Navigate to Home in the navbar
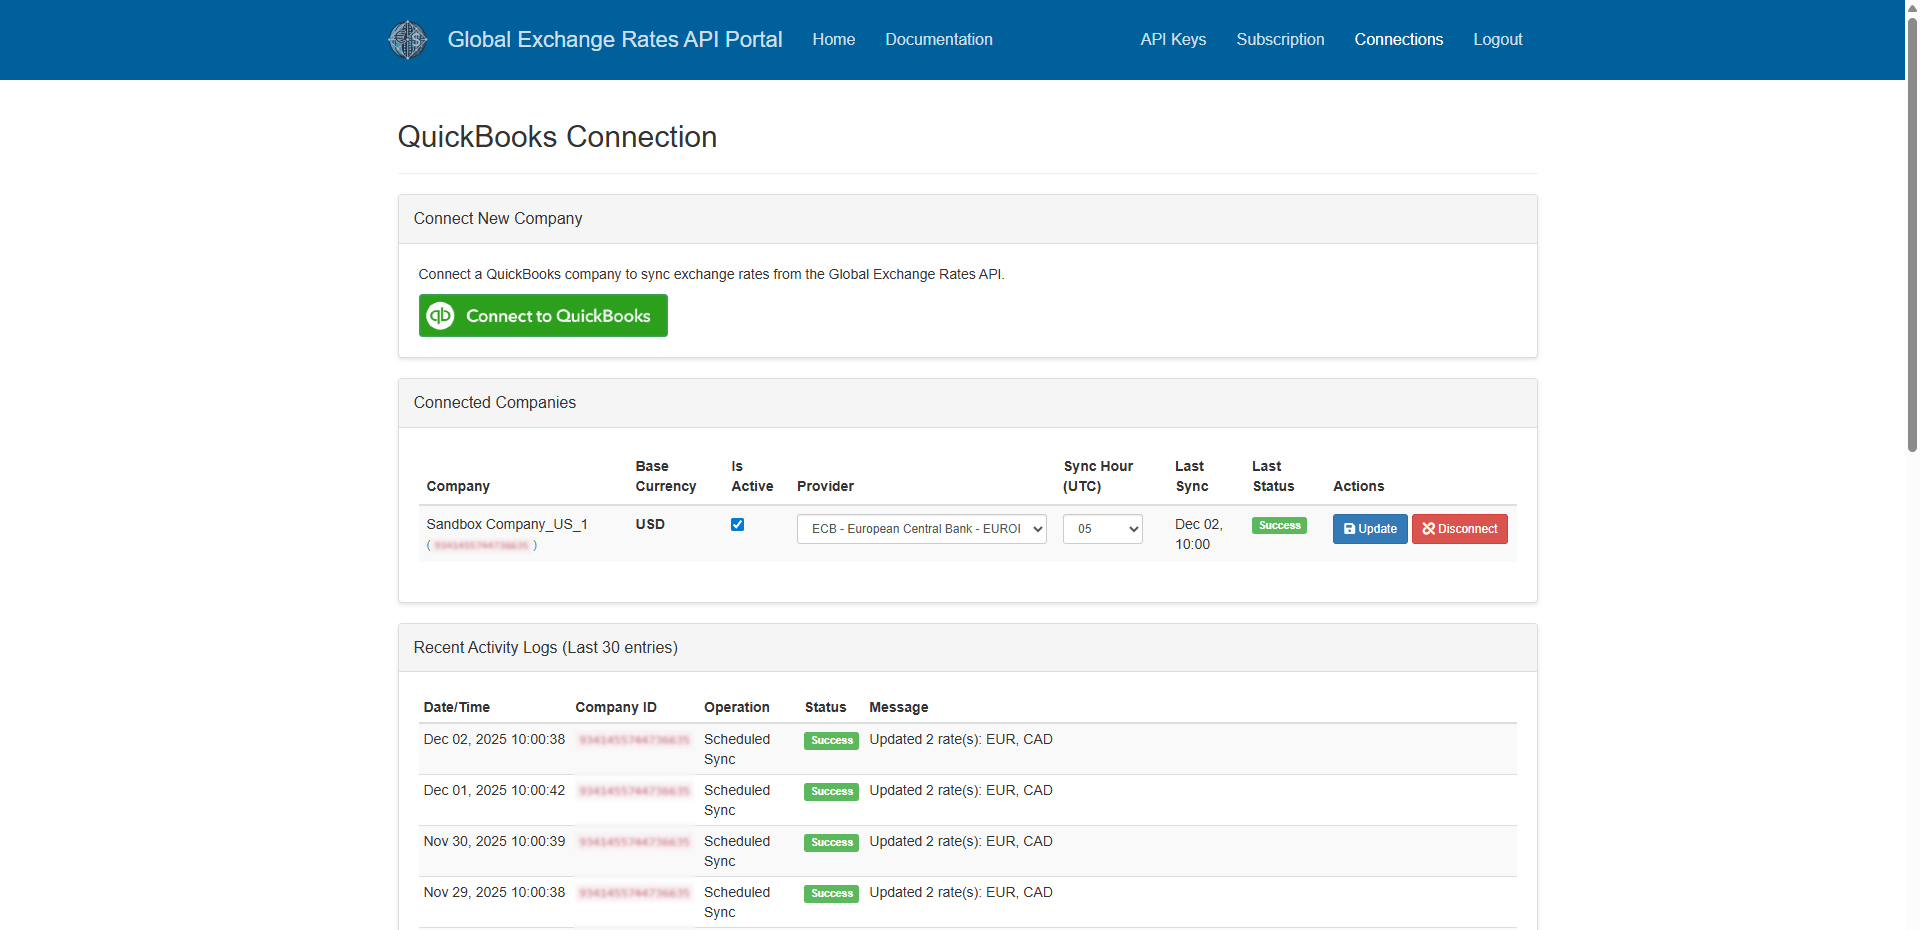Screen dimensions: 1920x930 click(x=833, y=40)
